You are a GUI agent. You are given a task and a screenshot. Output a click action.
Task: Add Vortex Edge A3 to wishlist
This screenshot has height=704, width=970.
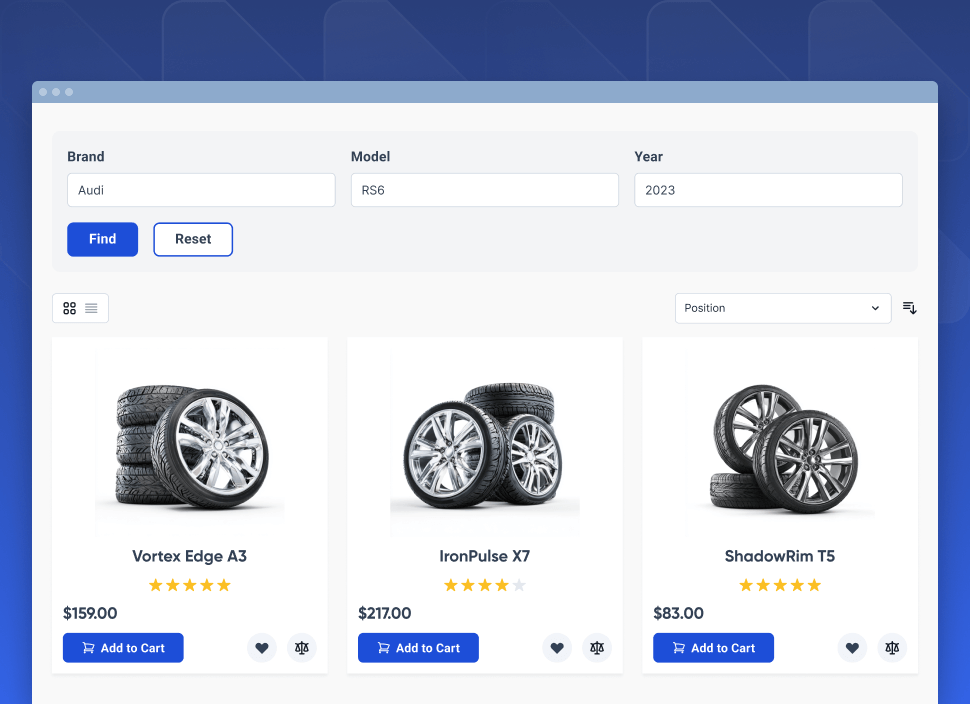[x=262, y=648]
